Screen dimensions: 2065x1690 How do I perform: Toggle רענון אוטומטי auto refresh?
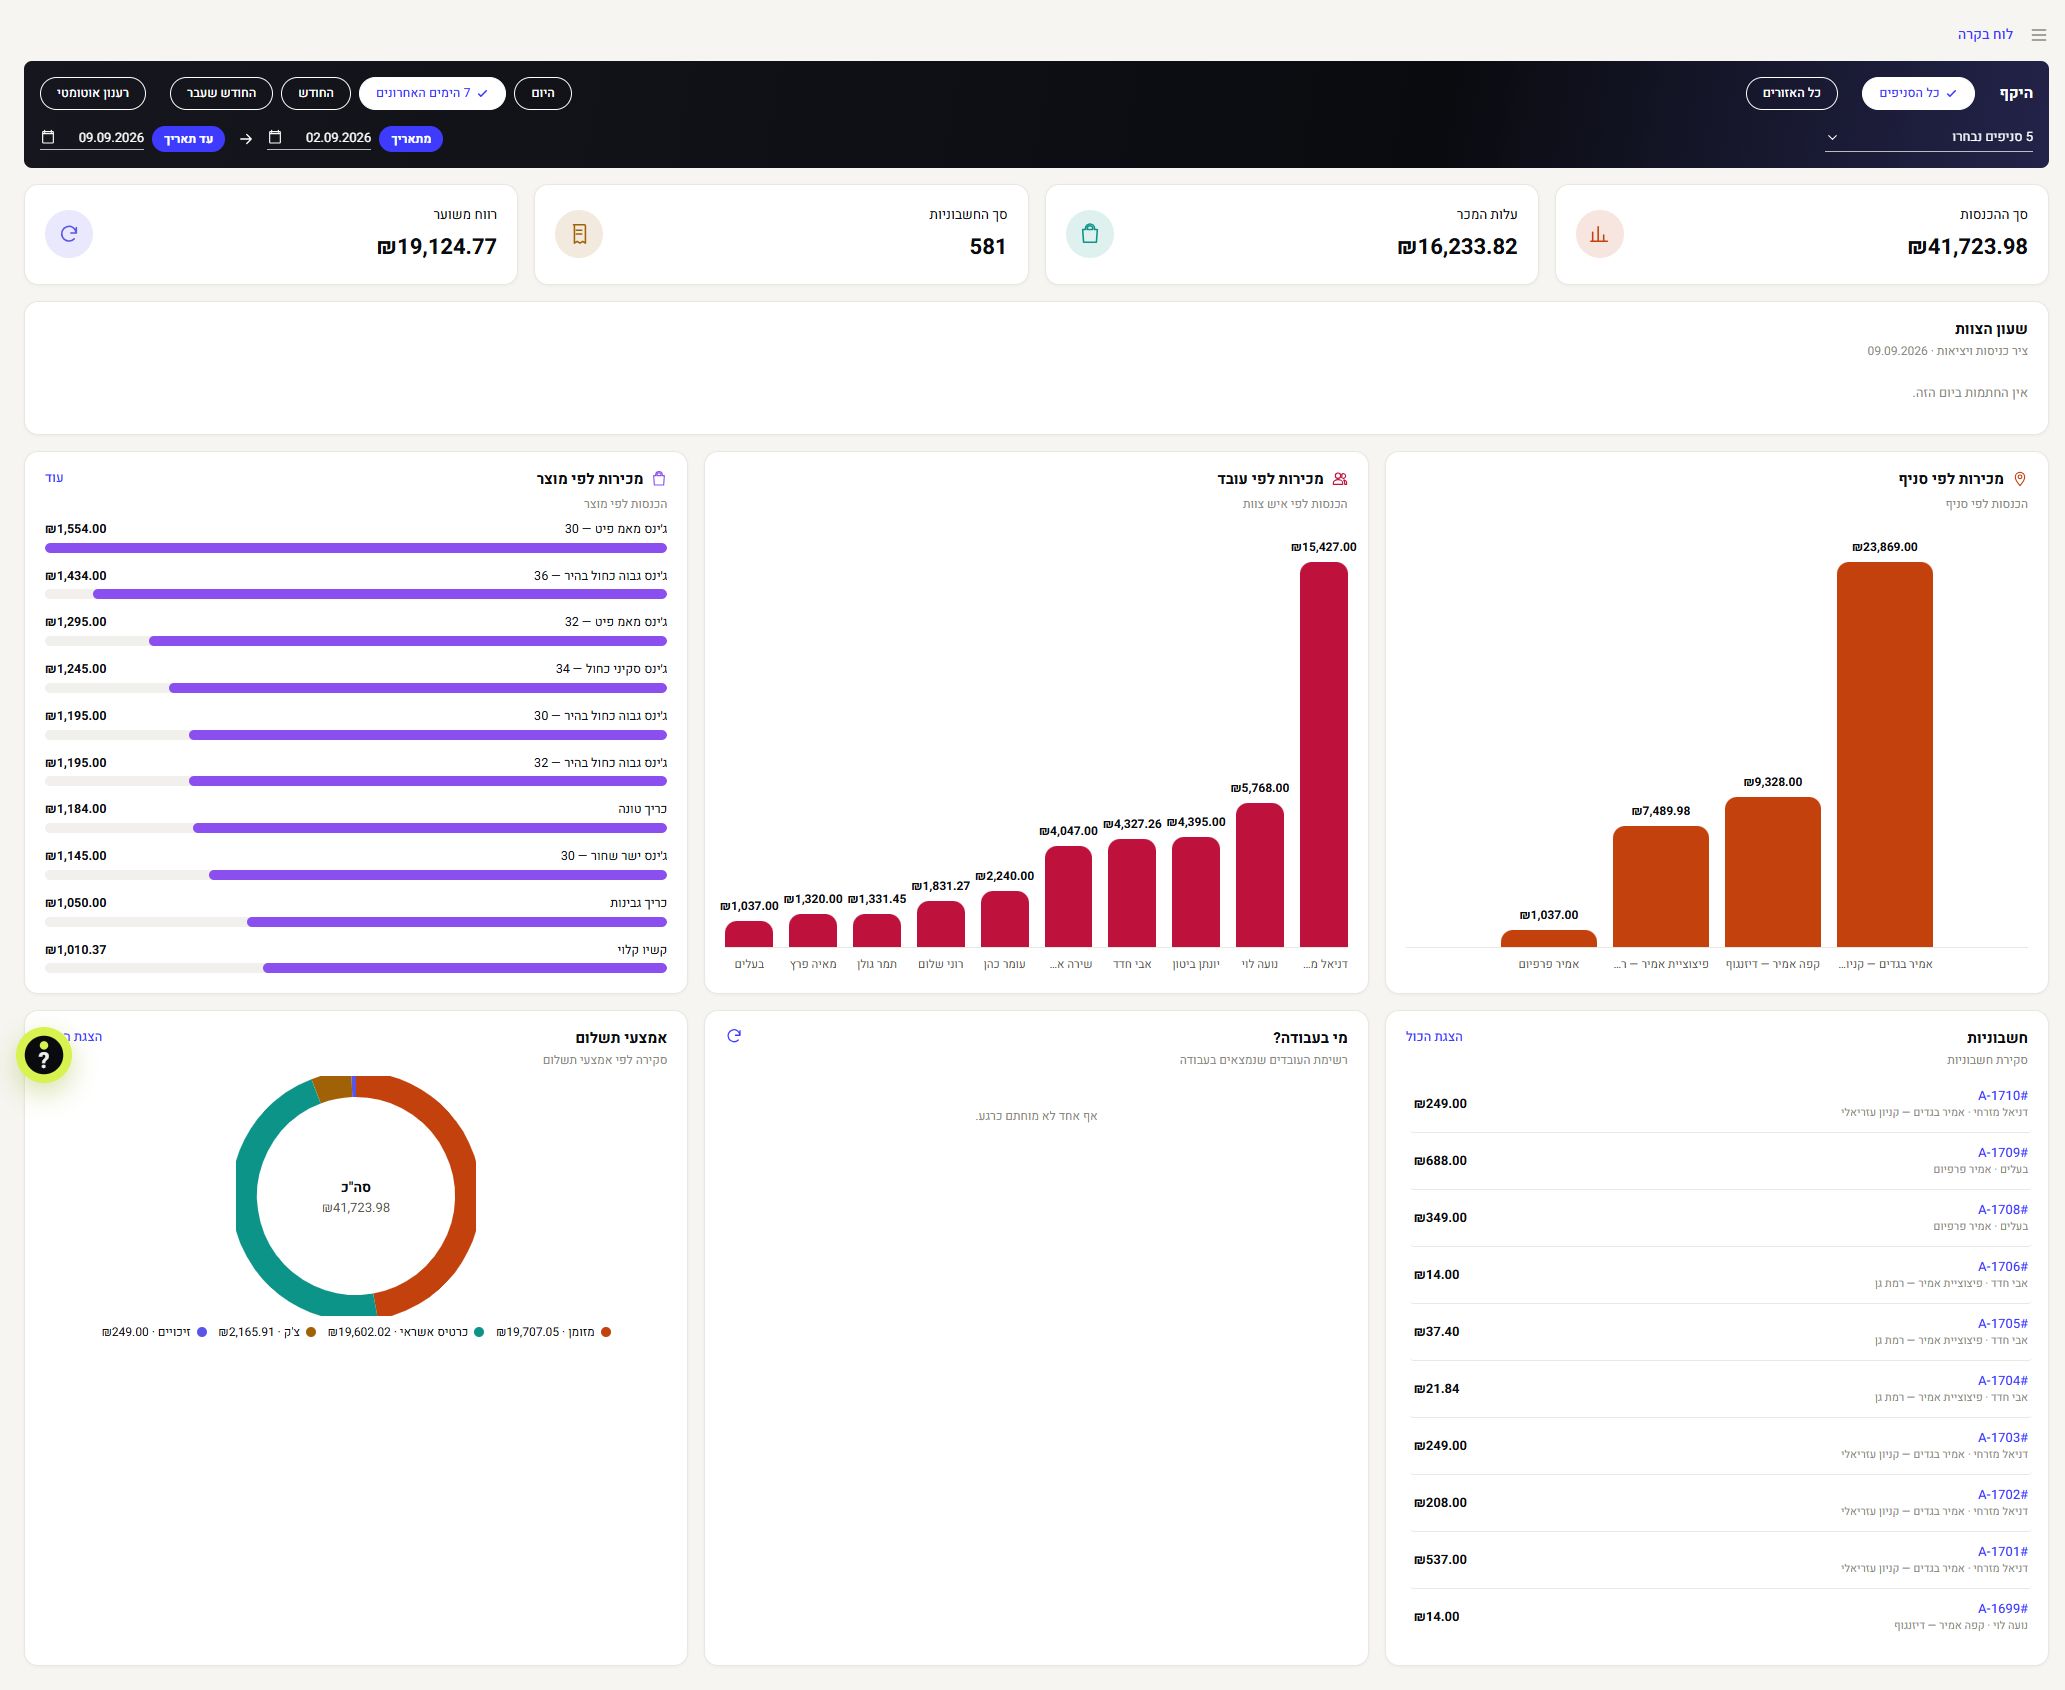pos(93,93)
